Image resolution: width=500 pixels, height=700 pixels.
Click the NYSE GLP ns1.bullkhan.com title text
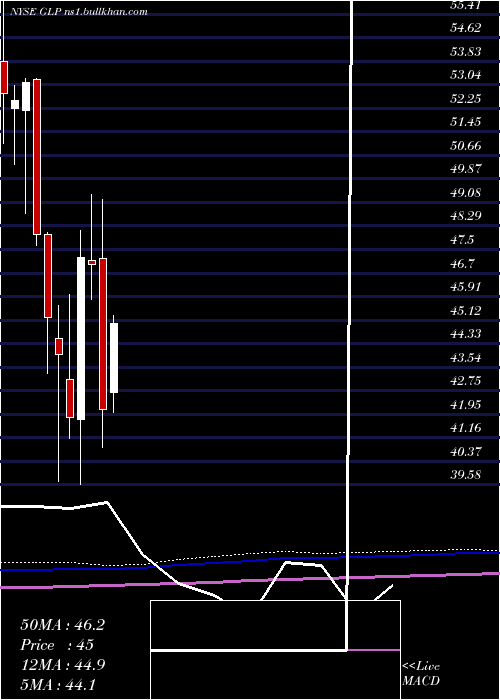point(79,12)
